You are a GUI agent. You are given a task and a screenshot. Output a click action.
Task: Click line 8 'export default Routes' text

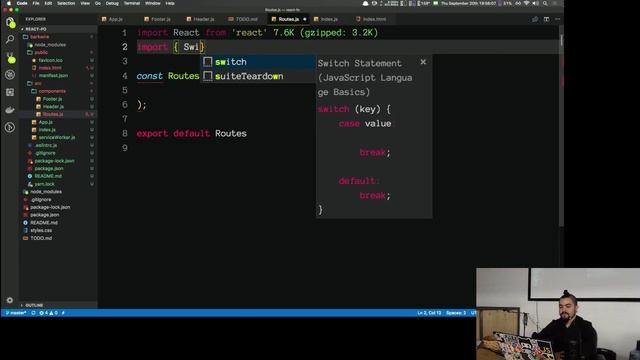(x=191, y=133)
